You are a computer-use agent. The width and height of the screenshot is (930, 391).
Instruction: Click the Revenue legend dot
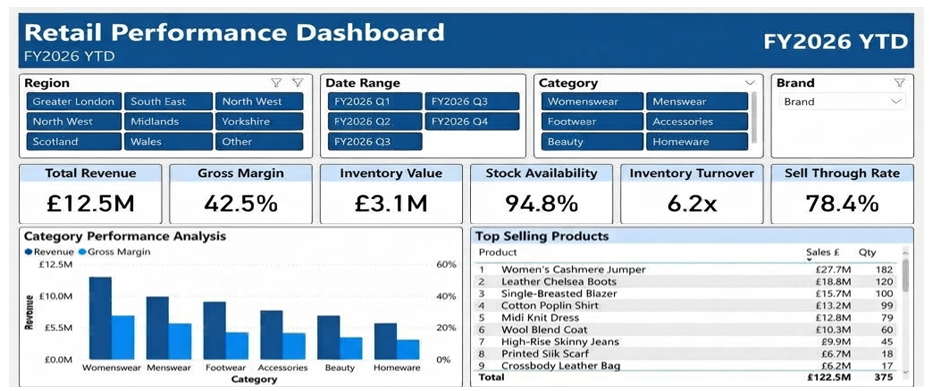[x=28, y=252]
